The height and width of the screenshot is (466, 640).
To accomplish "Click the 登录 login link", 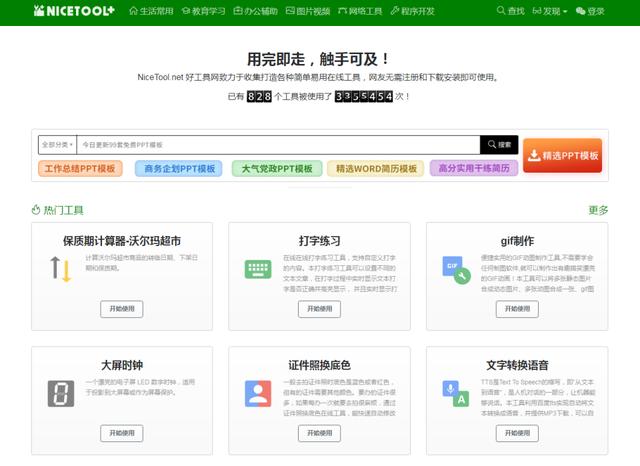I will [590, 11].
